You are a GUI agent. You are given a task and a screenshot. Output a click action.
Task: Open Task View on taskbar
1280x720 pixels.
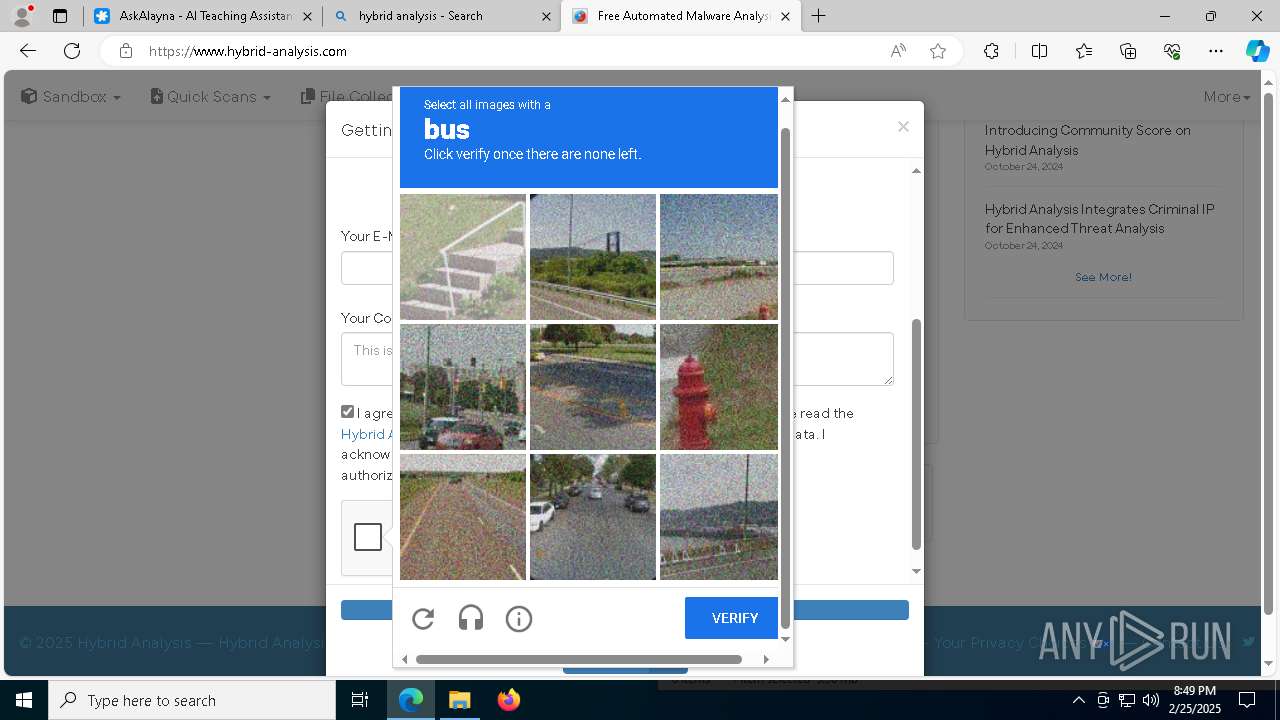pos(360,700)
